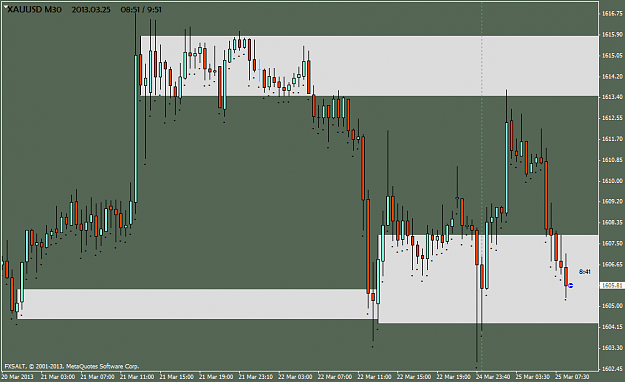
Task: Click the 1605.00 price axis label
Action: click(612, 306)
